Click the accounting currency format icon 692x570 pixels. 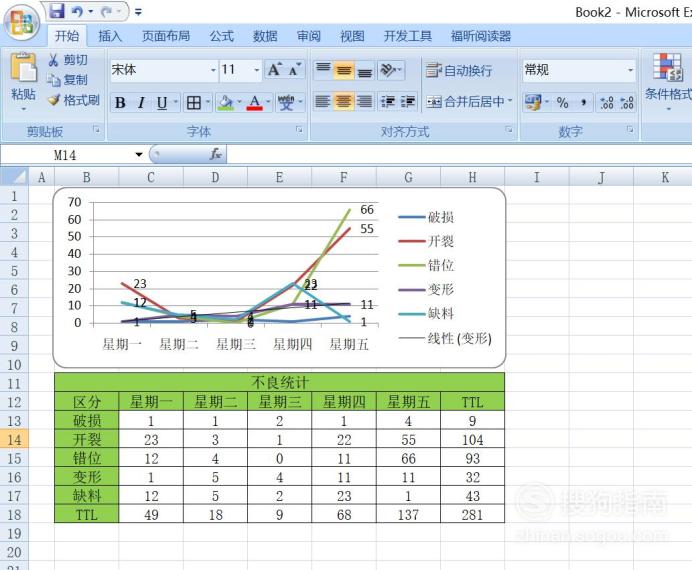(533, 103)
